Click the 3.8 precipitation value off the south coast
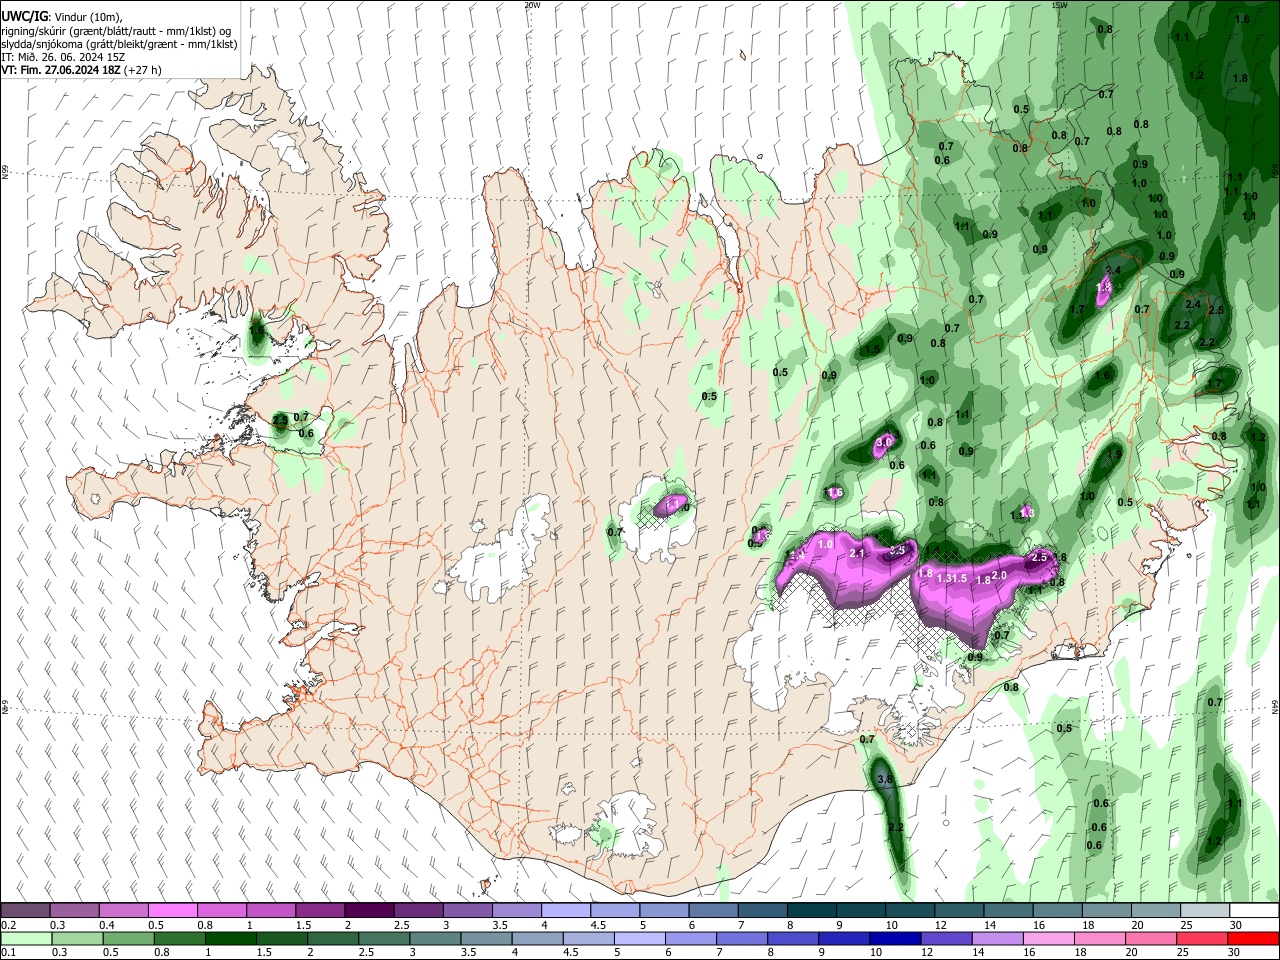The height and width of the screenshot is (960, 1280). click(884, 779)
